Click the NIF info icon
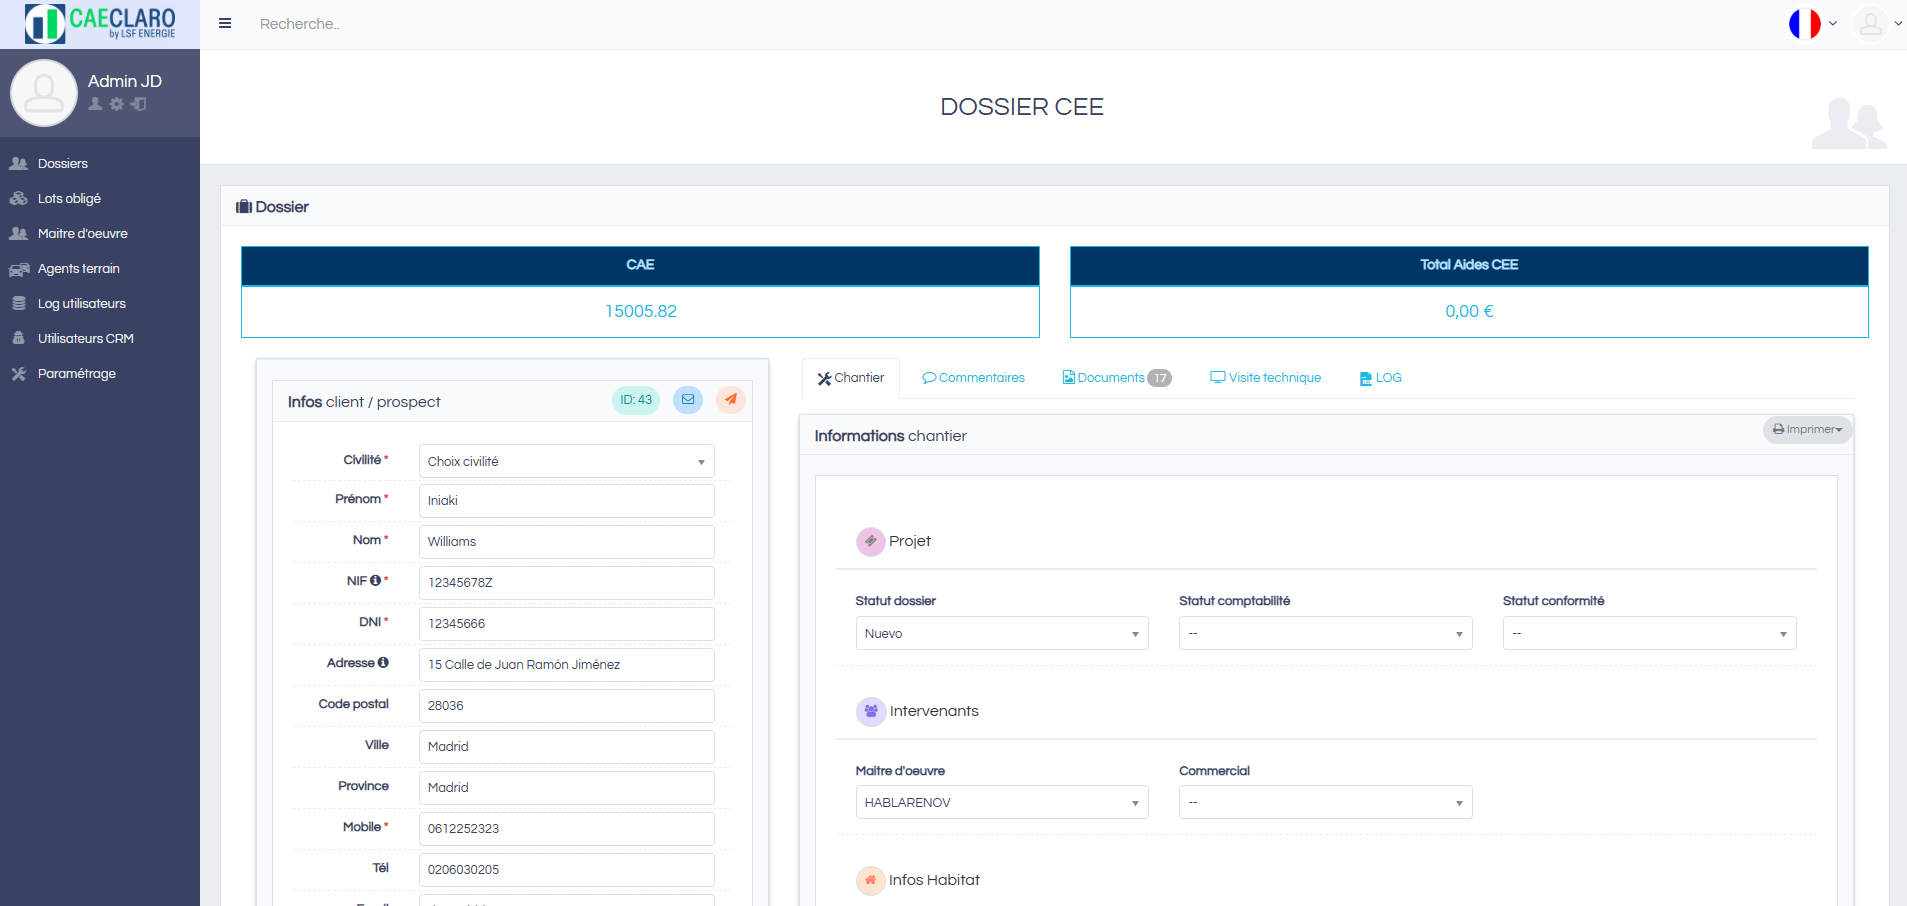The height and width of the screenshot is (906, 1907). click(x=375, y=581)
